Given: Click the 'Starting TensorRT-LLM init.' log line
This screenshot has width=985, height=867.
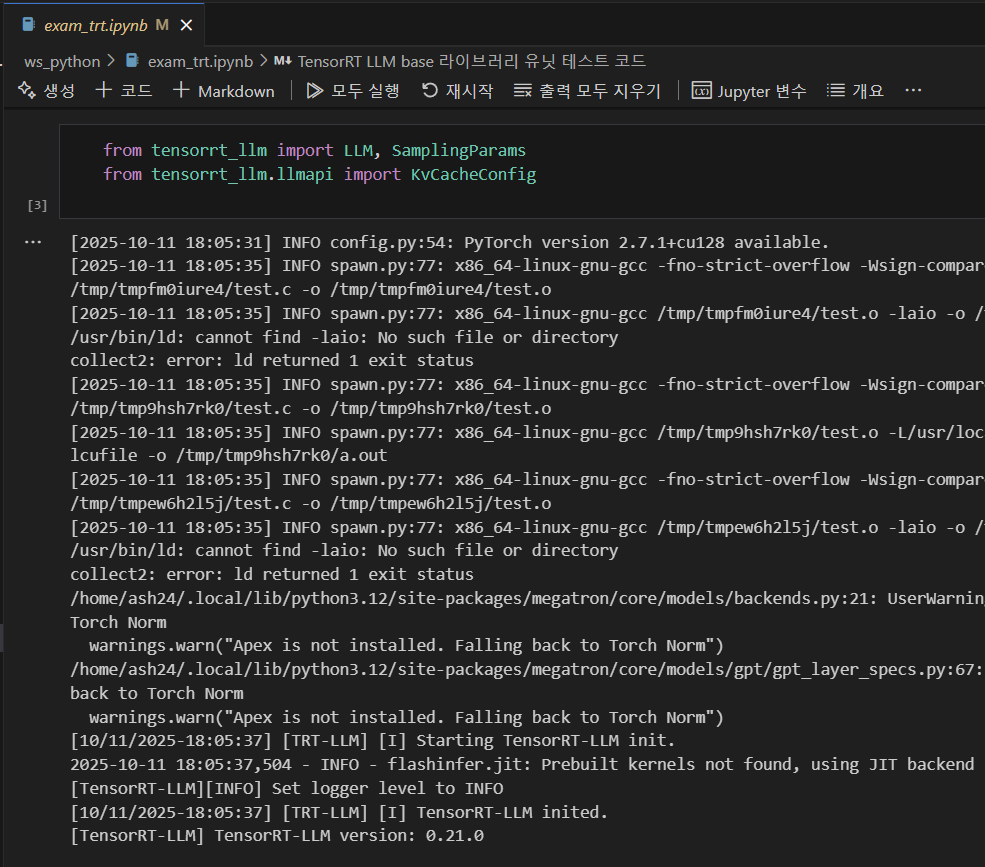Looking at the screenshot, I should coord(373,741).
